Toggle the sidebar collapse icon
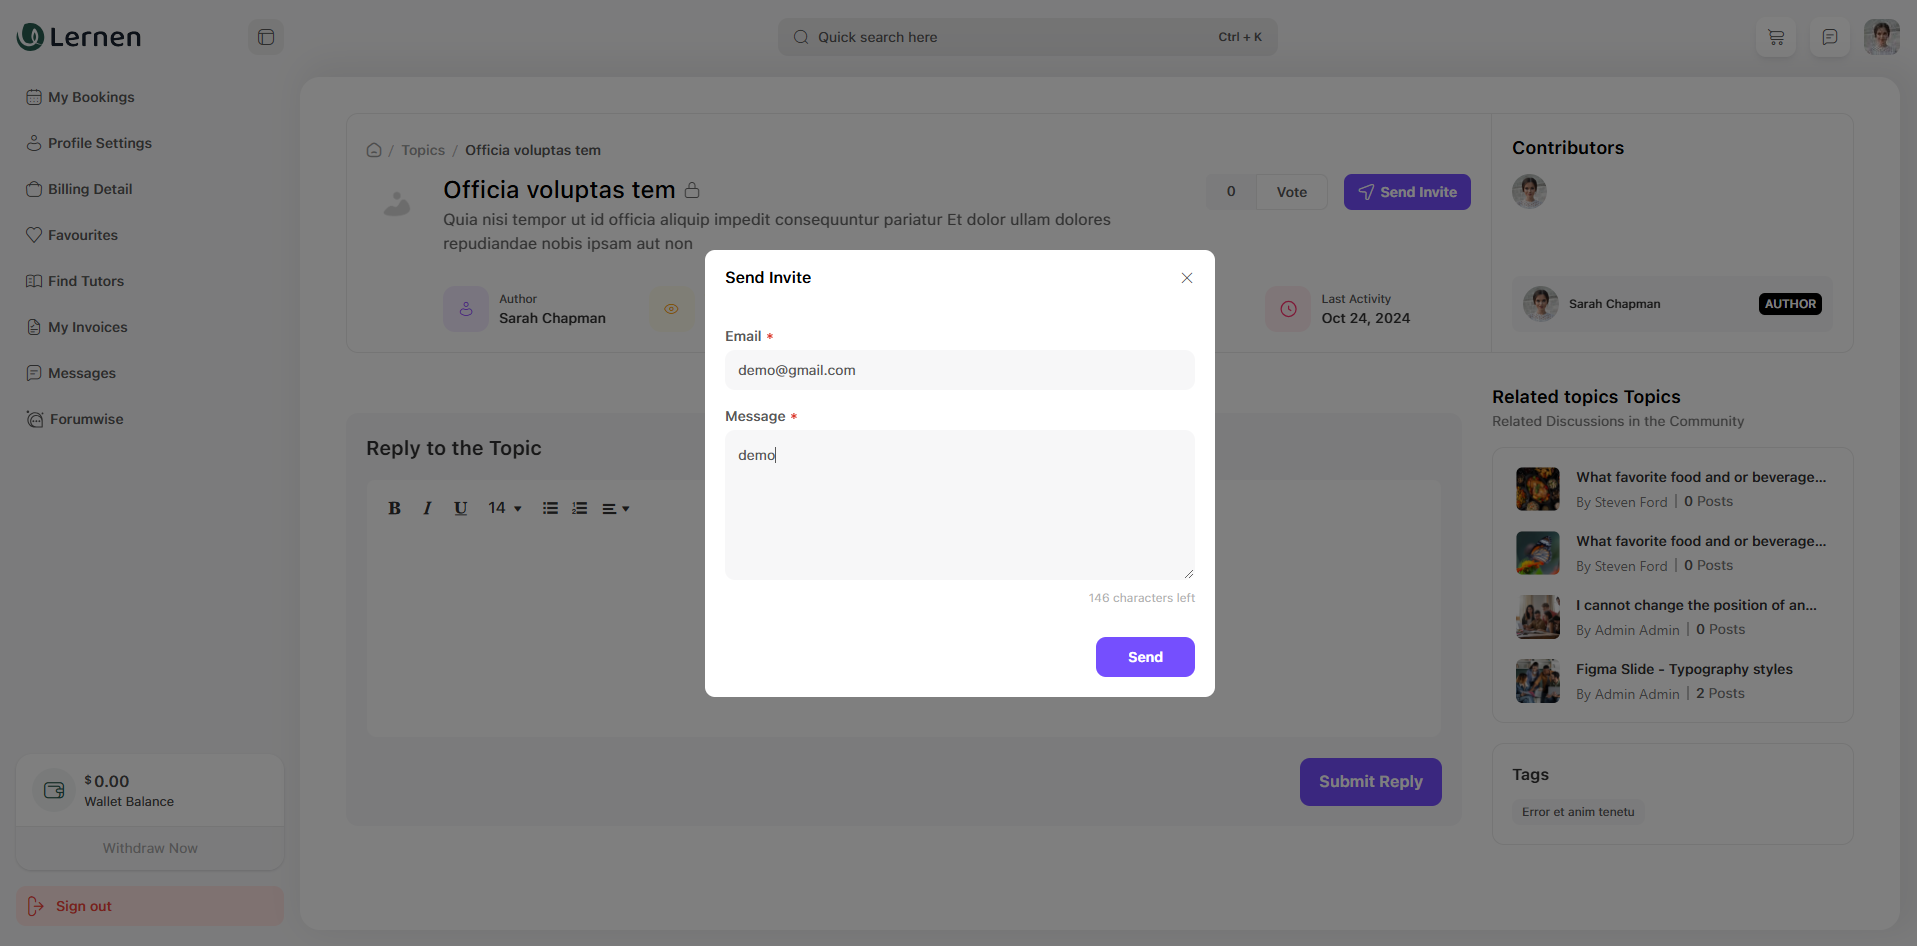Image resolution: width=1917 pixels, height=946 pixels. click(x=266, y=37)
